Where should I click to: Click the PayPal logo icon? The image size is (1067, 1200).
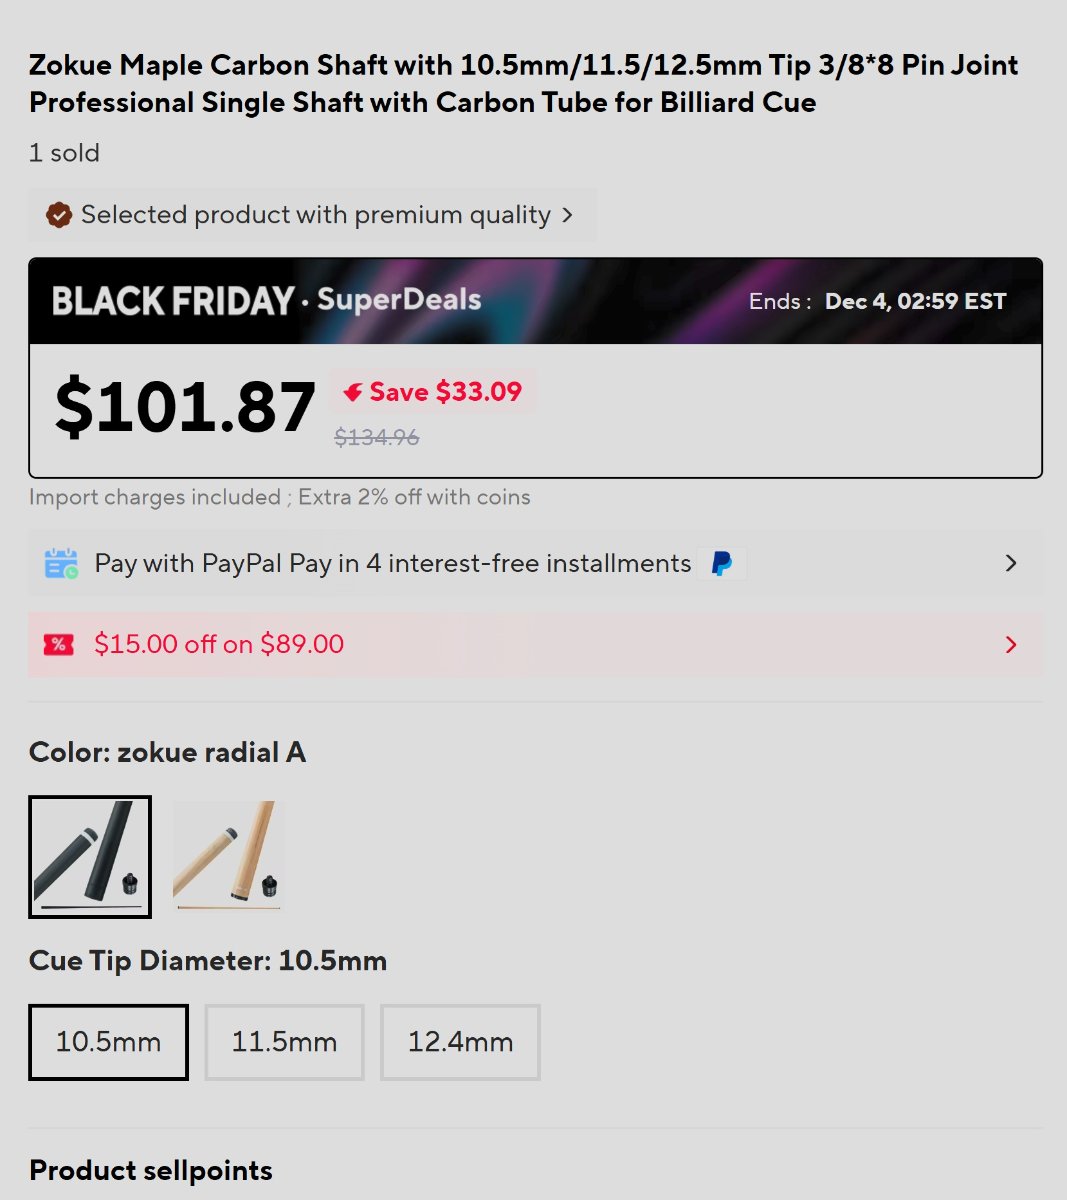point(721,564)
